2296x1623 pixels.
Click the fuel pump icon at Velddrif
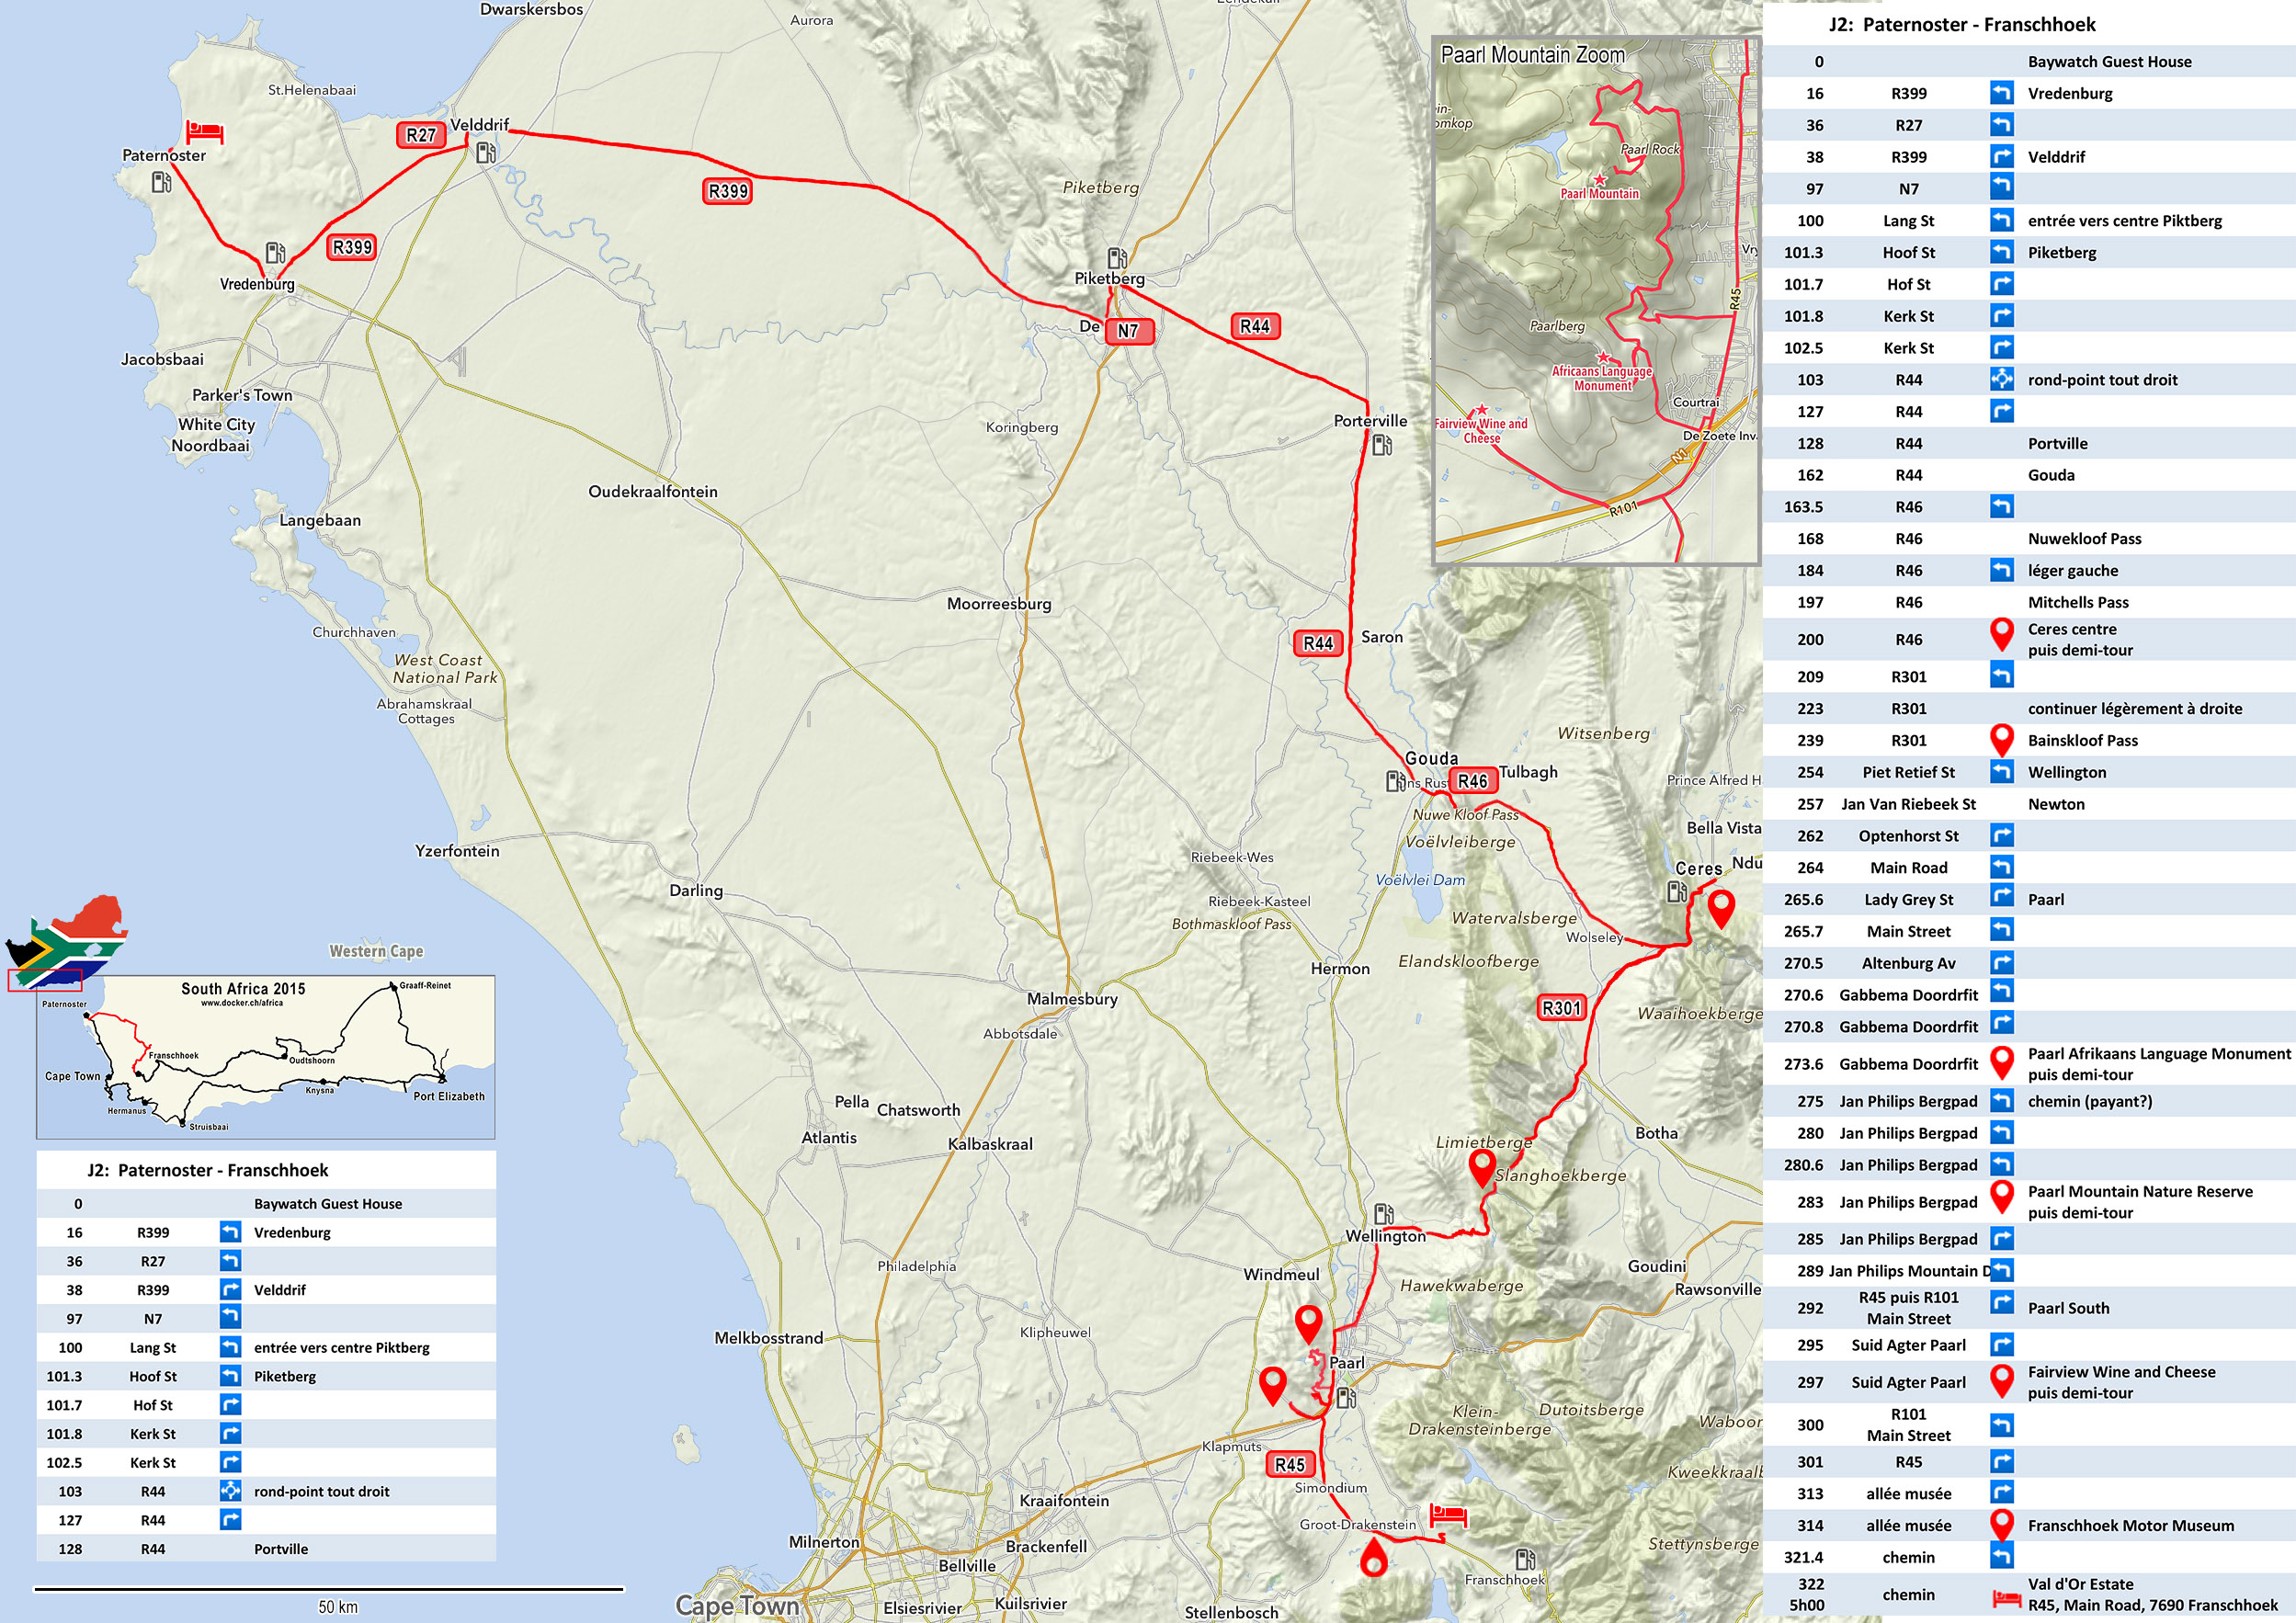coord(486,152)
